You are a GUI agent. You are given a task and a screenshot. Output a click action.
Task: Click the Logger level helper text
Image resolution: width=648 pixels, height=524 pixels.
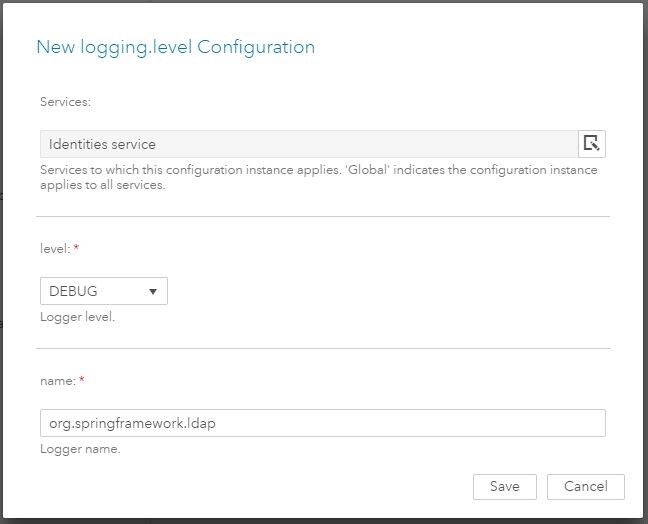click(x=78, y=317)
